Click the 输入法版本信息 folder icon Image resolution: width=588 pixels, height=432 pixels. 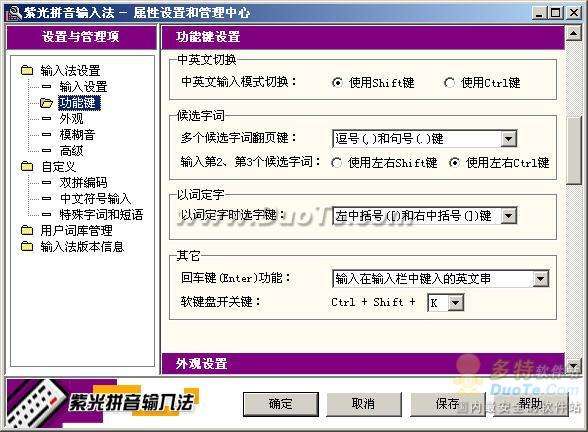coord(27,246)
